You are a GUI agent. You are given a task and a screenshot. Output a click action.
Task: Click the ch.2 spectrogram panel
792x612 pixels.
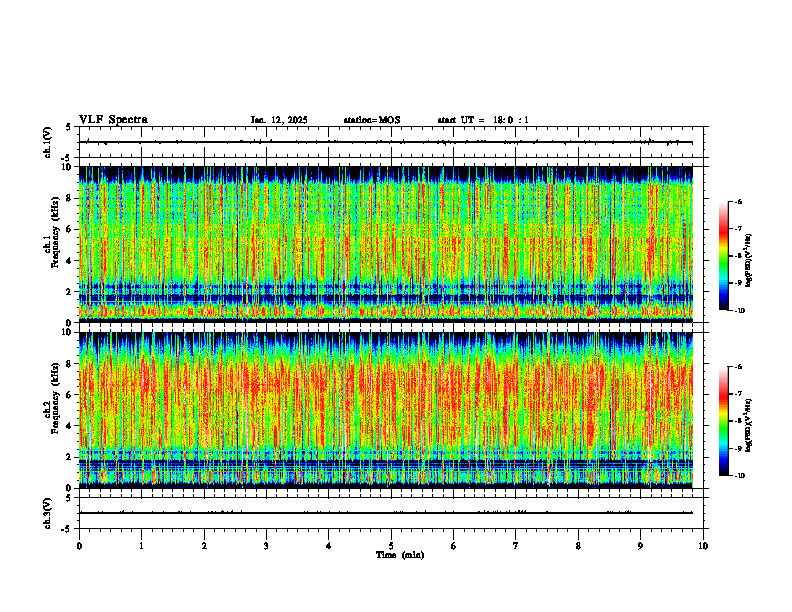pyautogui.click(x=385, y=410)
